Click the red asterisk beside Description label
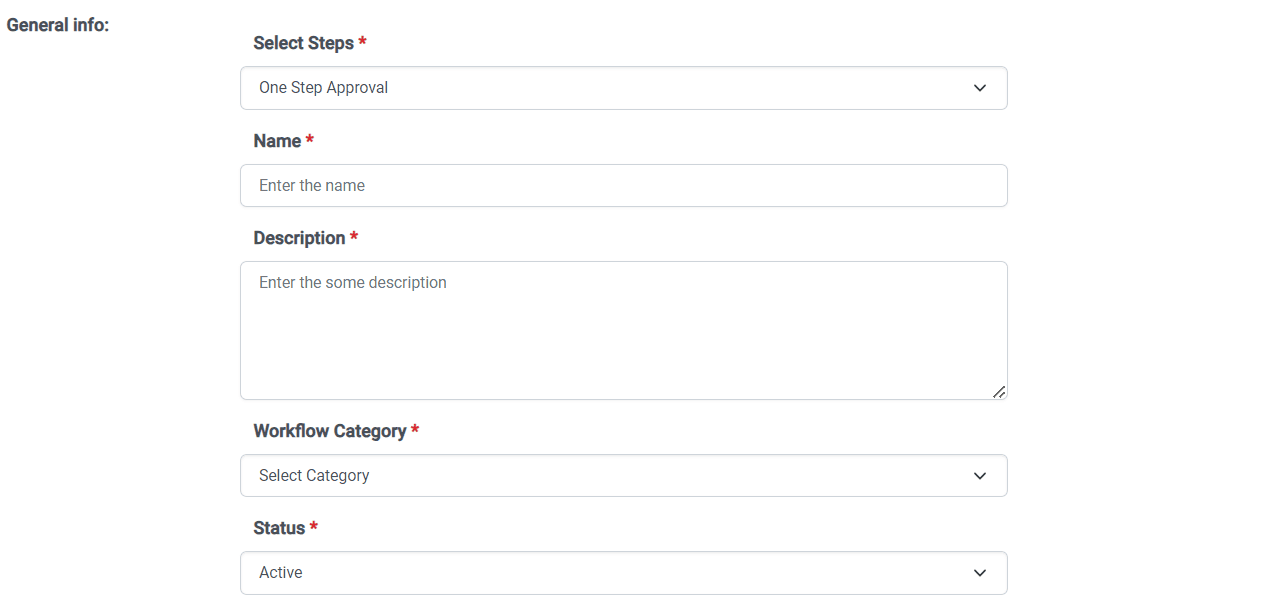Screen dimensions: 1273x607 354,238
